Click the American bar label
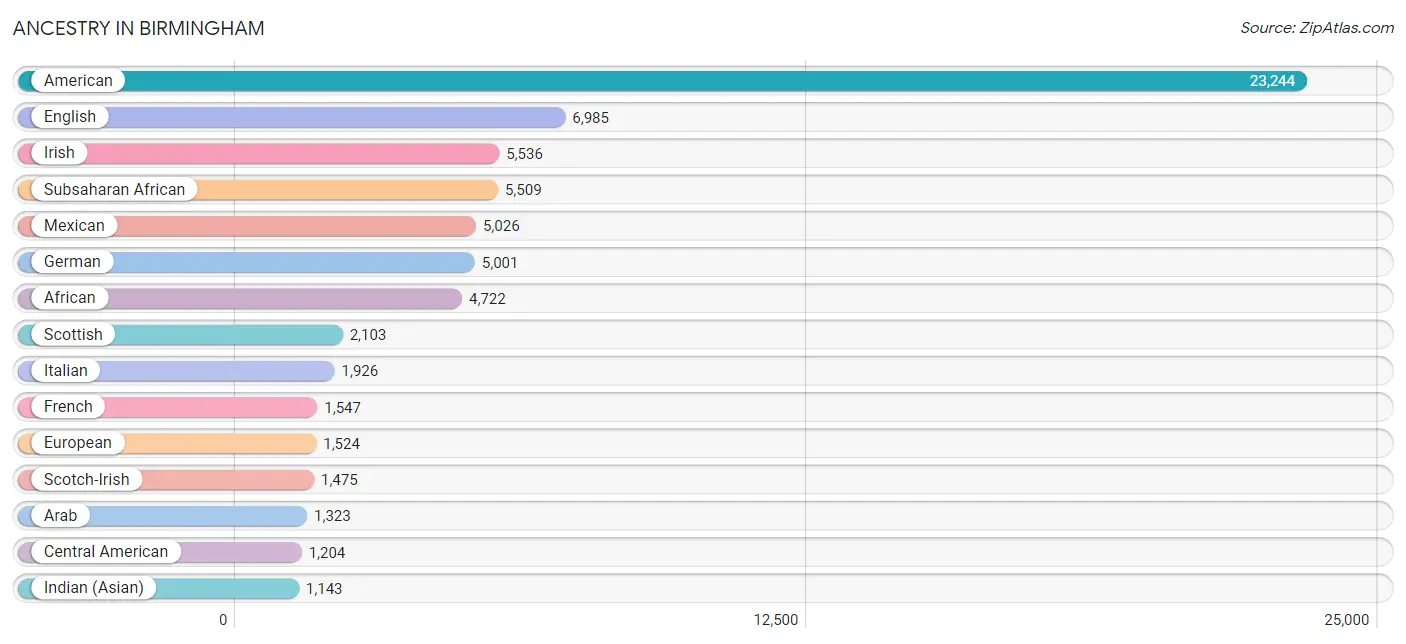 coord(78,81)
